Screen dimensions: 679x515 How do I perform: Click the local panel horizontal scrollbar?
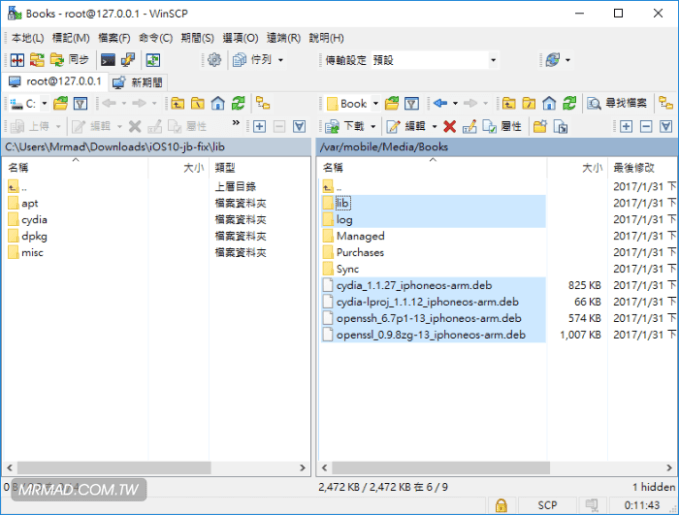(x=114, y=468)
